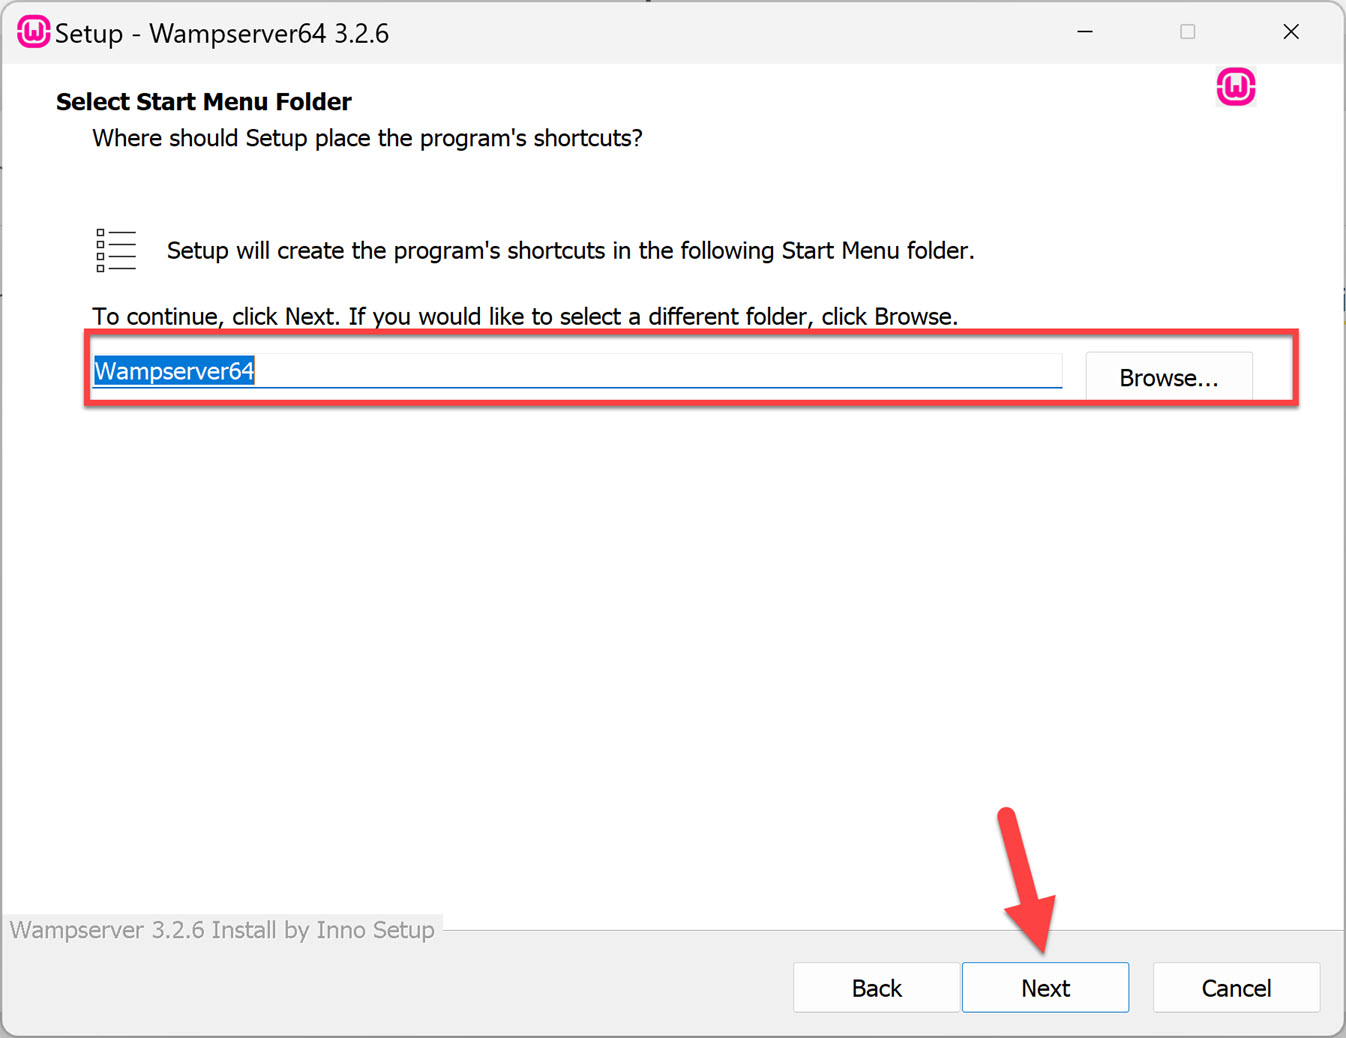
Task: Click the pink Wampserver logo at top right
Action: tap(1236, 87)
